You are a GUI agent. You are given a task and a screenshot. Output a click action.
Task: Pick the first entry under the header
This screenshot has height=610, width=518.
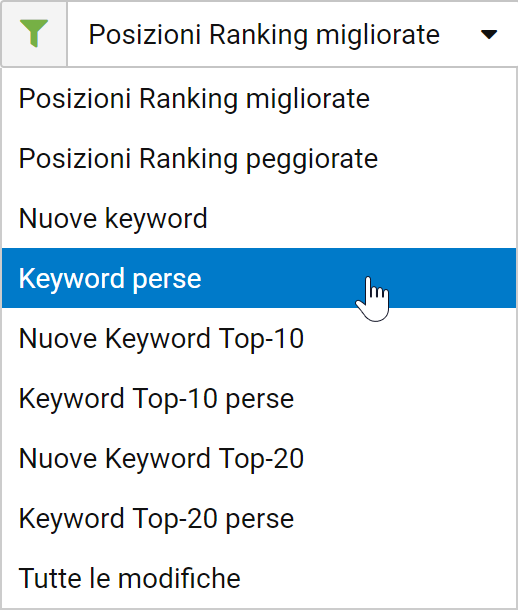[x=259, y=98]
